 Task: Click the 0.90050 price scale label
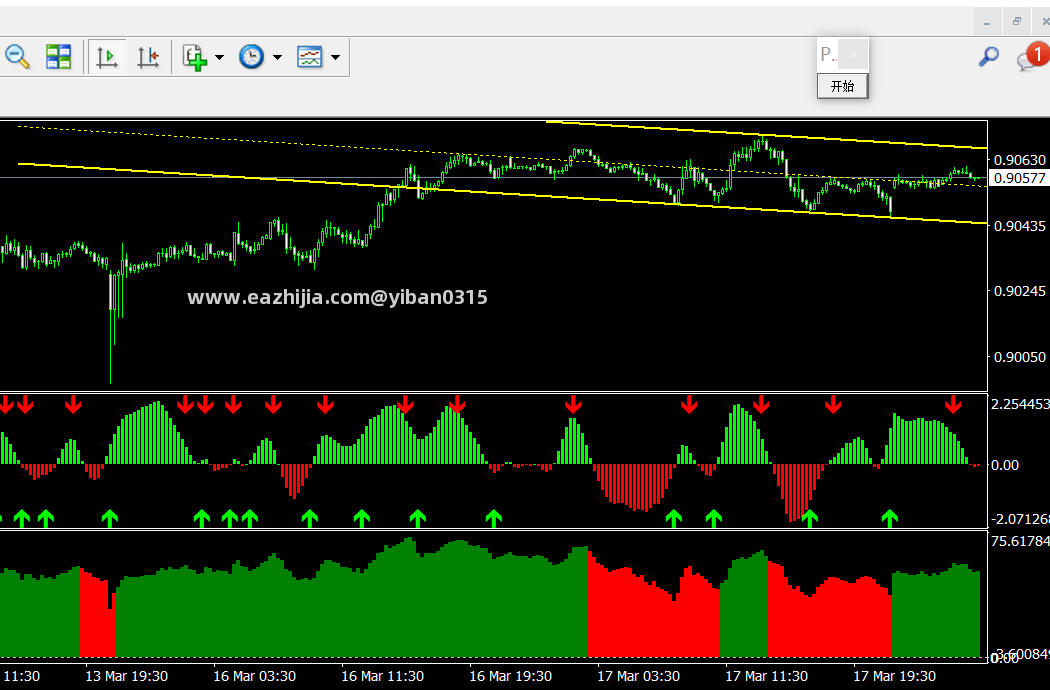(x=1019, y=357)
